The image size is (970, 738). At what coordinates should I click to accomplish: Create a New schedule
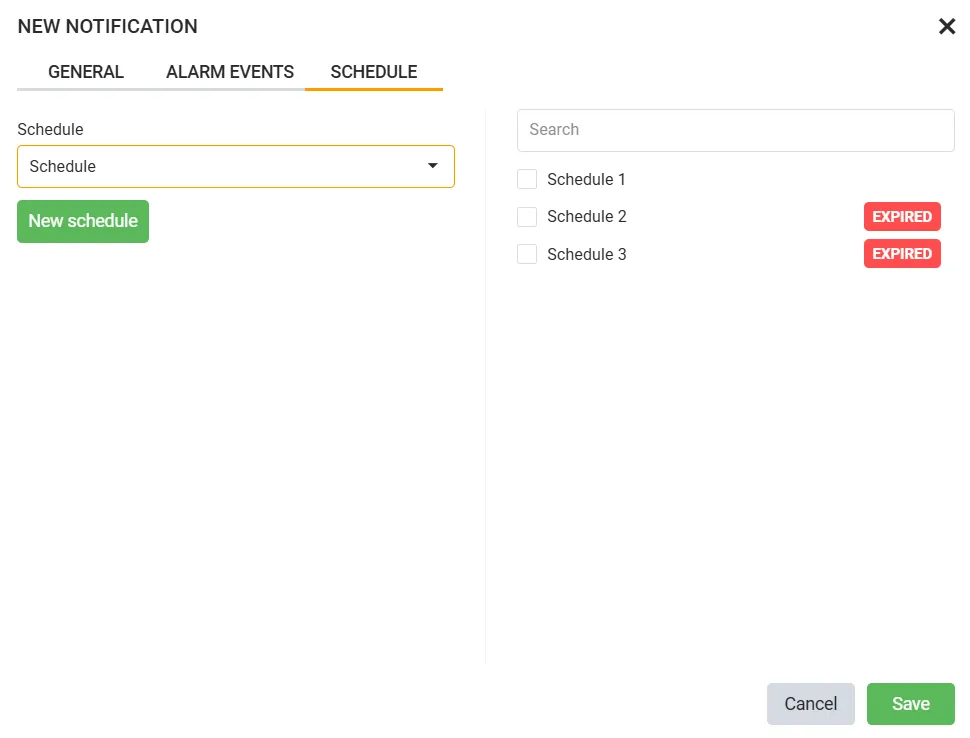click(83, 221)
